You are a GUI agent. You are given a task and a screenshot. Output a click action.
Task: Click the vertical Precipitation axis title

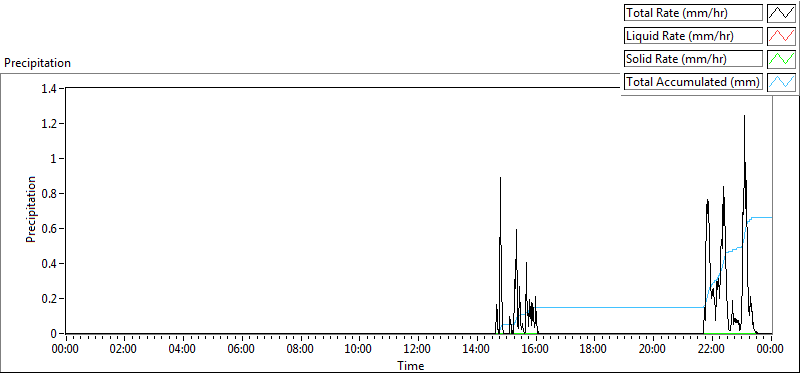point(31,209)
